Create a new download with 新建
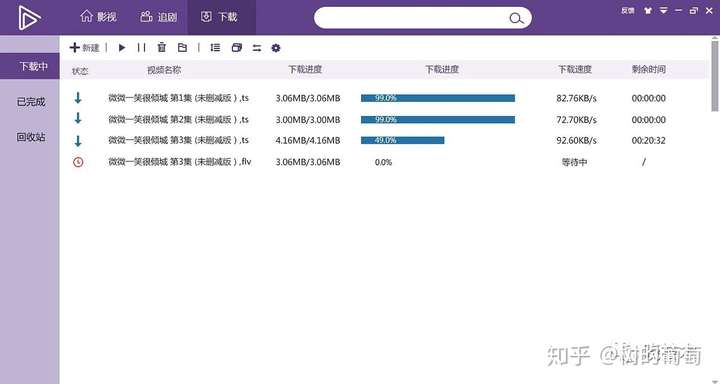Screen dimensions: 720x384 coord(84,47)
